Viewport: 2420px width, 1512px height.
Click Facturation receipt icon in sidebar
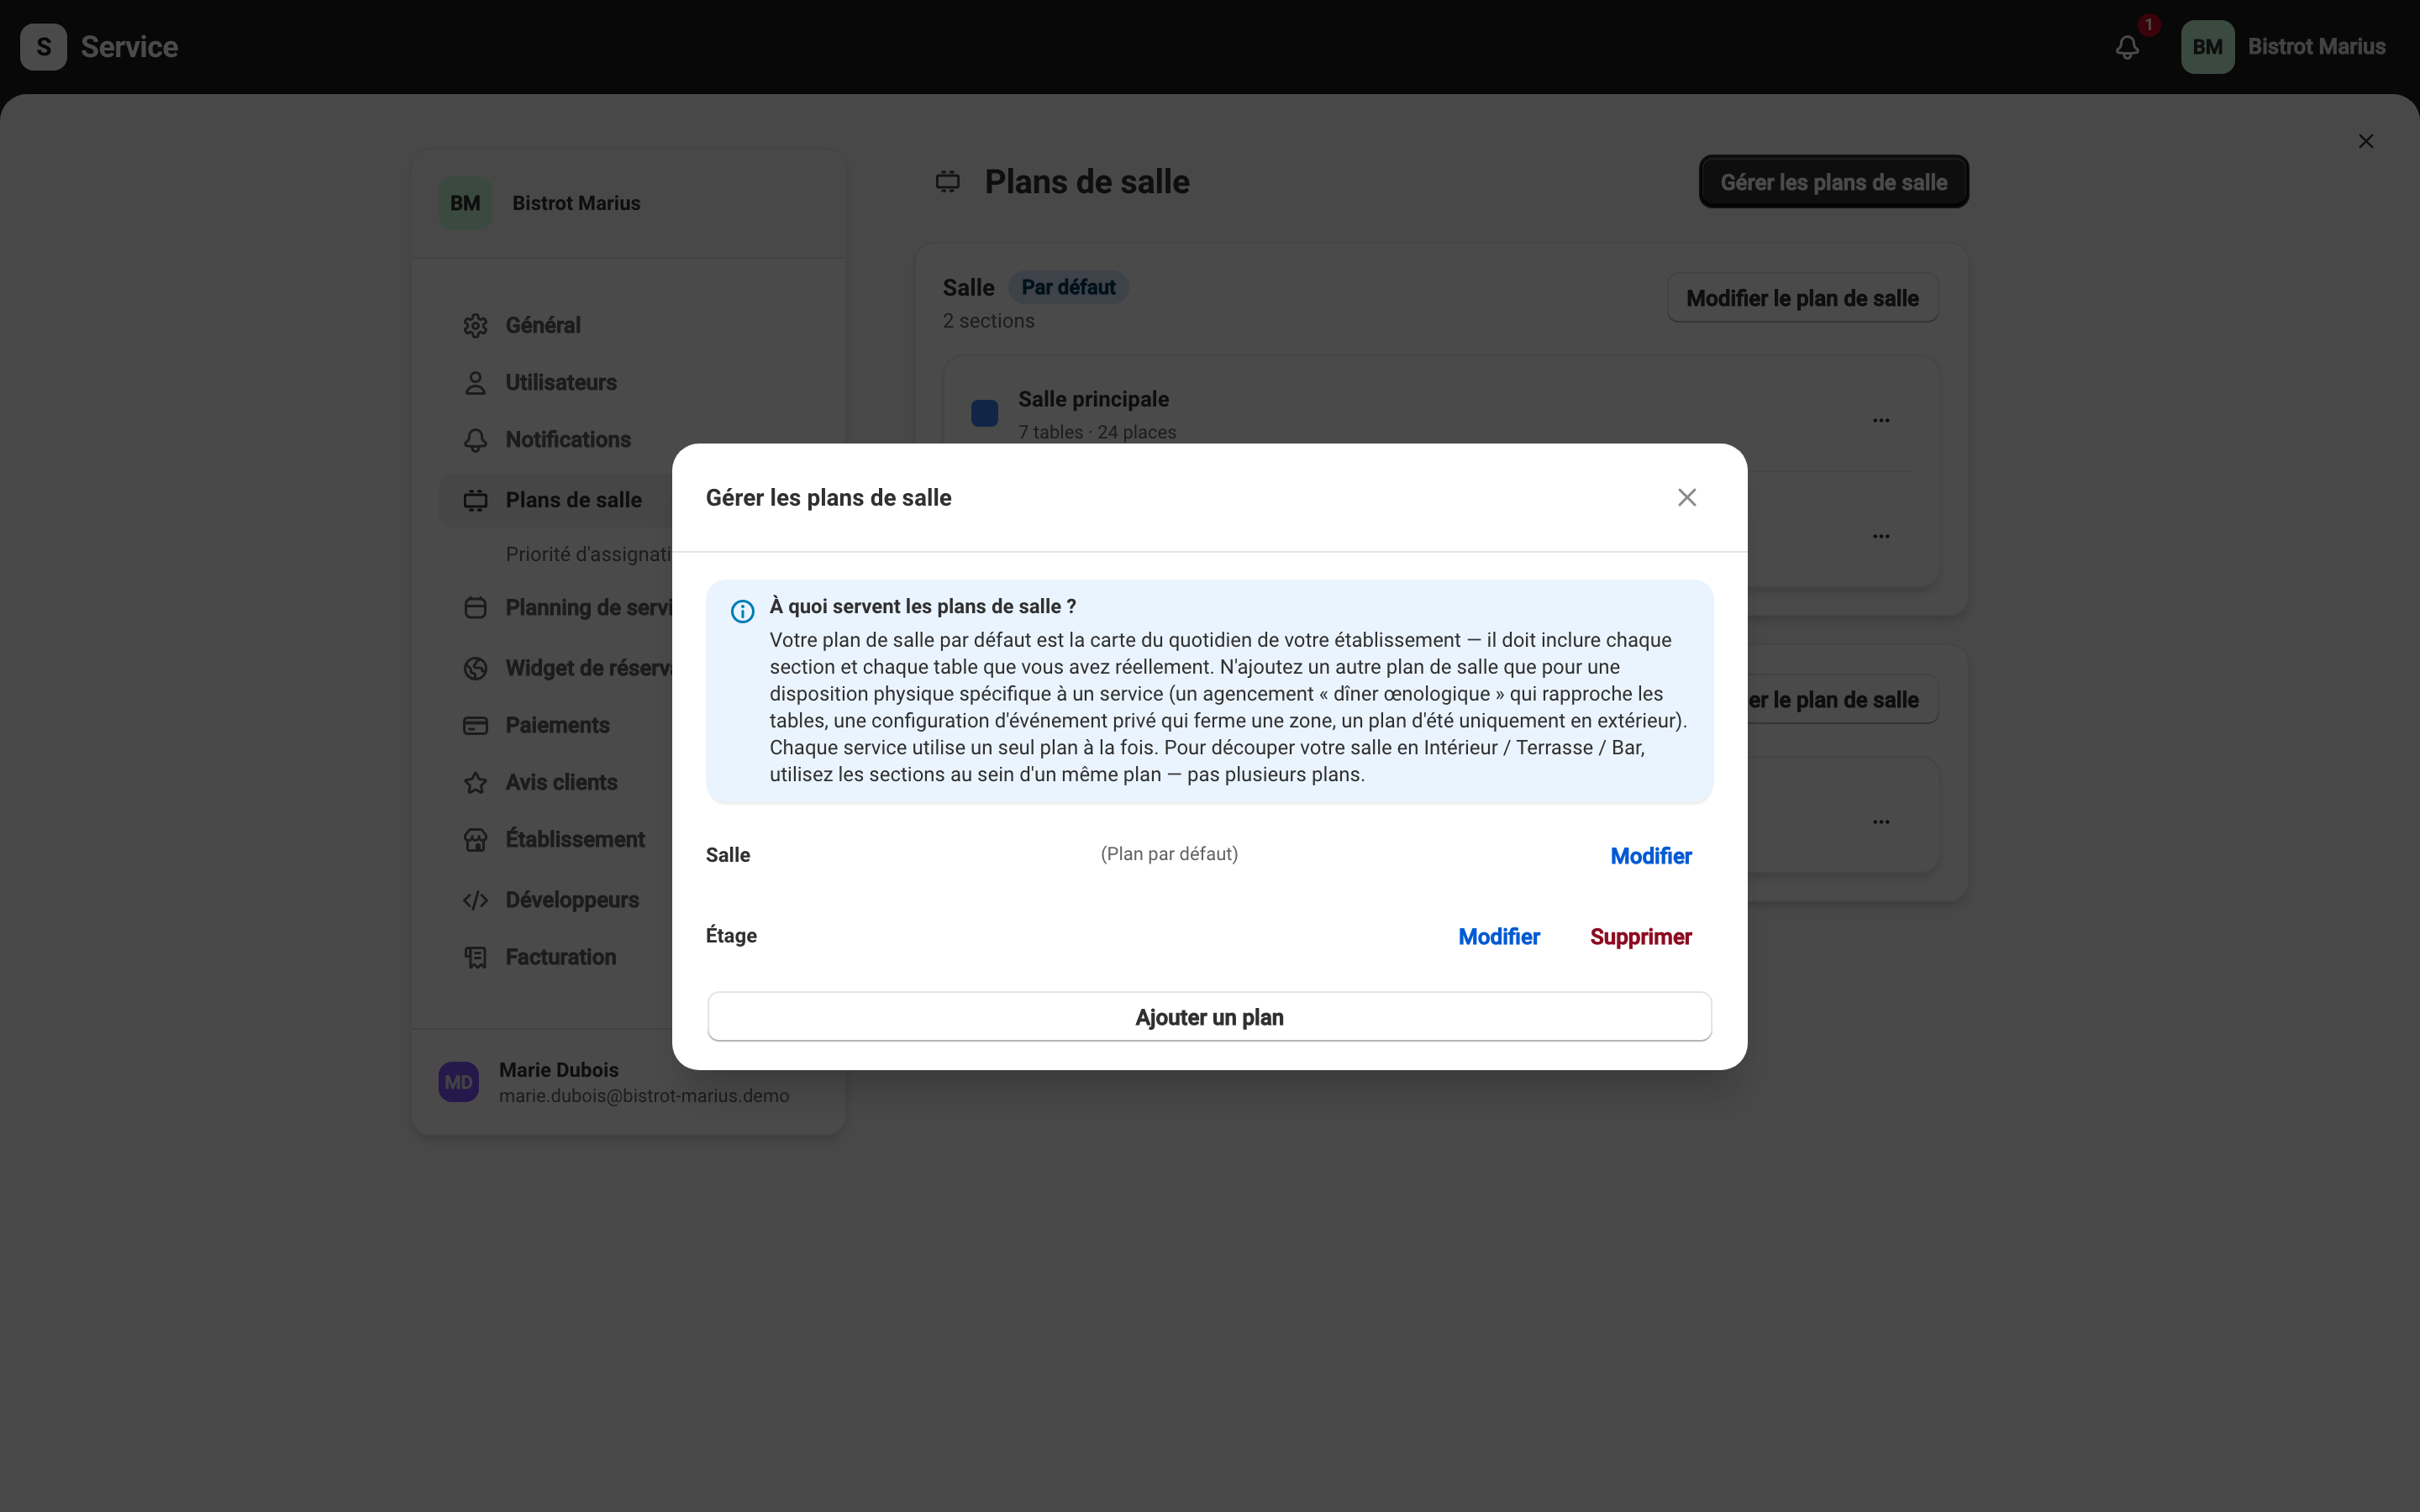[475, 958]
